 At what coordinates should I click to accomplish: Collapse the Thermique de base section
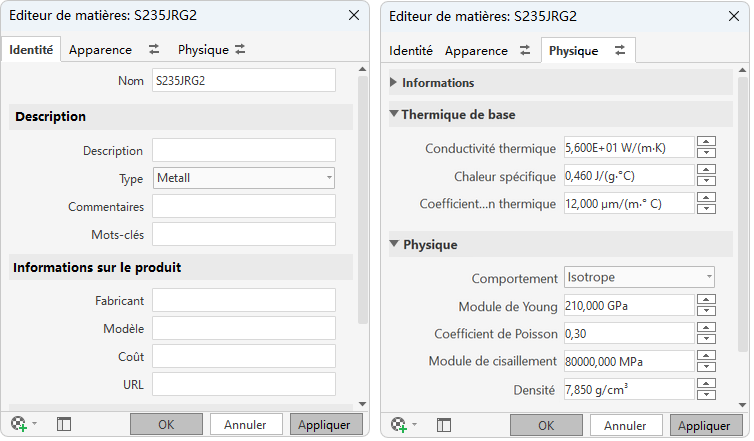[394, 114]
